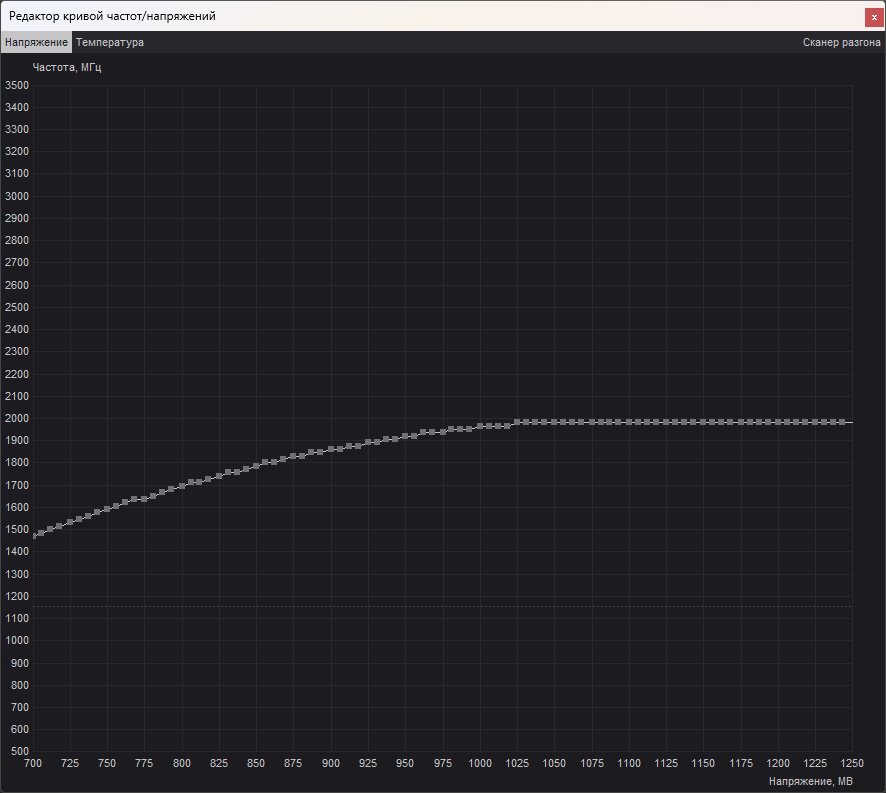
Task: Select the first curve point at 700 mV
Action: (34, 536)
